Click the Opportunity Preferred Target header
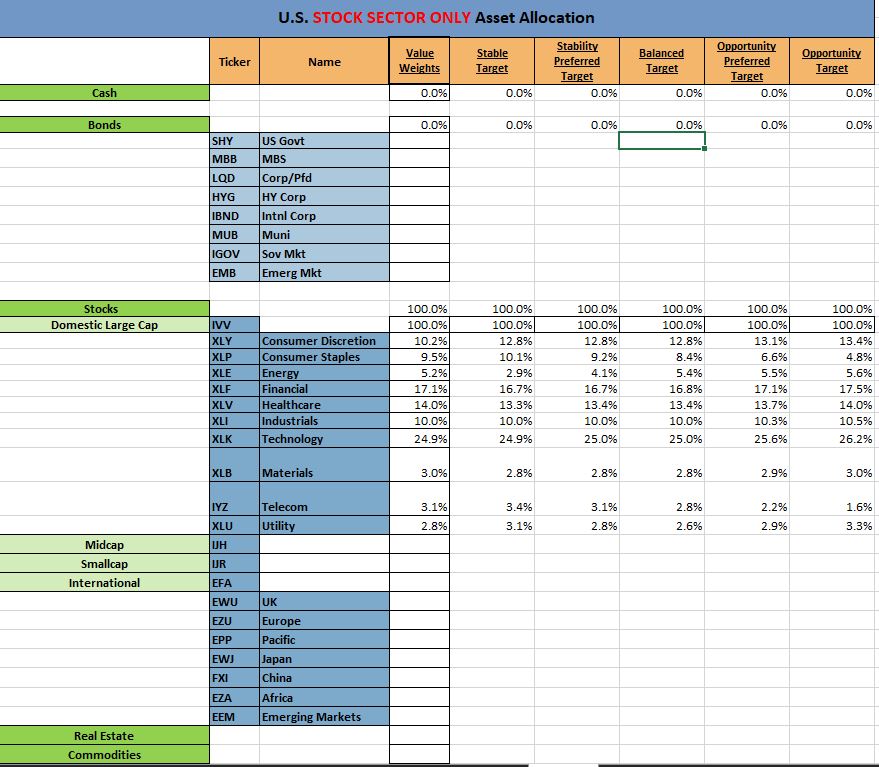Screen dimensions: 879x767 [x=746, y=61]
